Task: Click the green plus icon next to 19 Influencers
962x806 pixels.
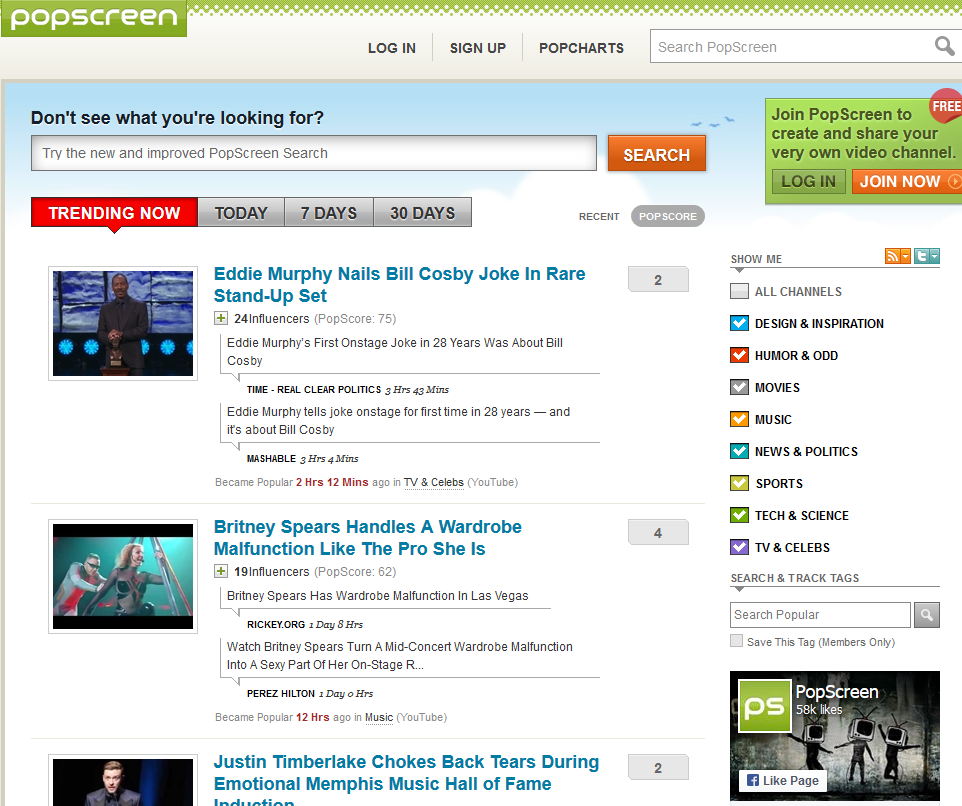Action: coord(221,570)
